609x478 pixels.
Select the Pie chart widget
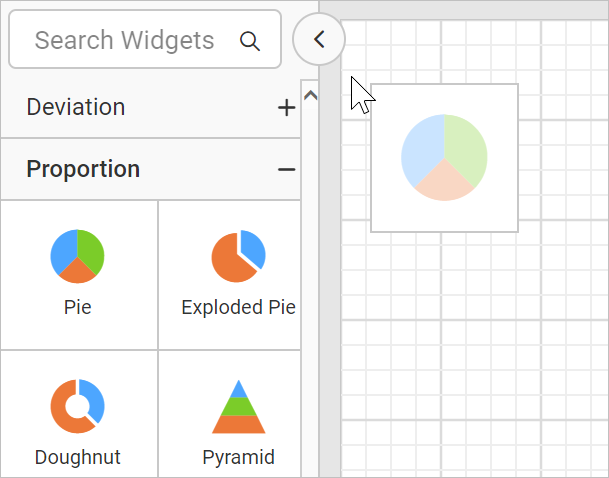pos(79,275)
